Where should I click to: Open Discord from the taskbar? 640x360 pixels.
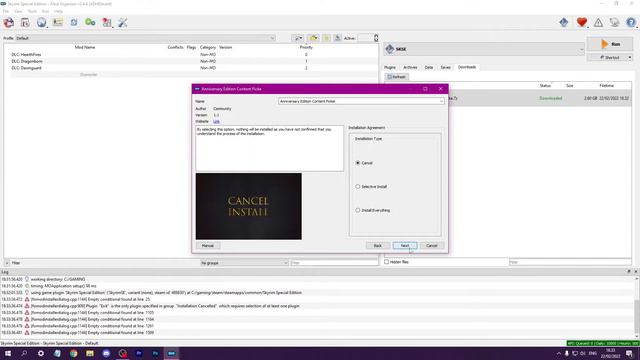click(106, 353)
